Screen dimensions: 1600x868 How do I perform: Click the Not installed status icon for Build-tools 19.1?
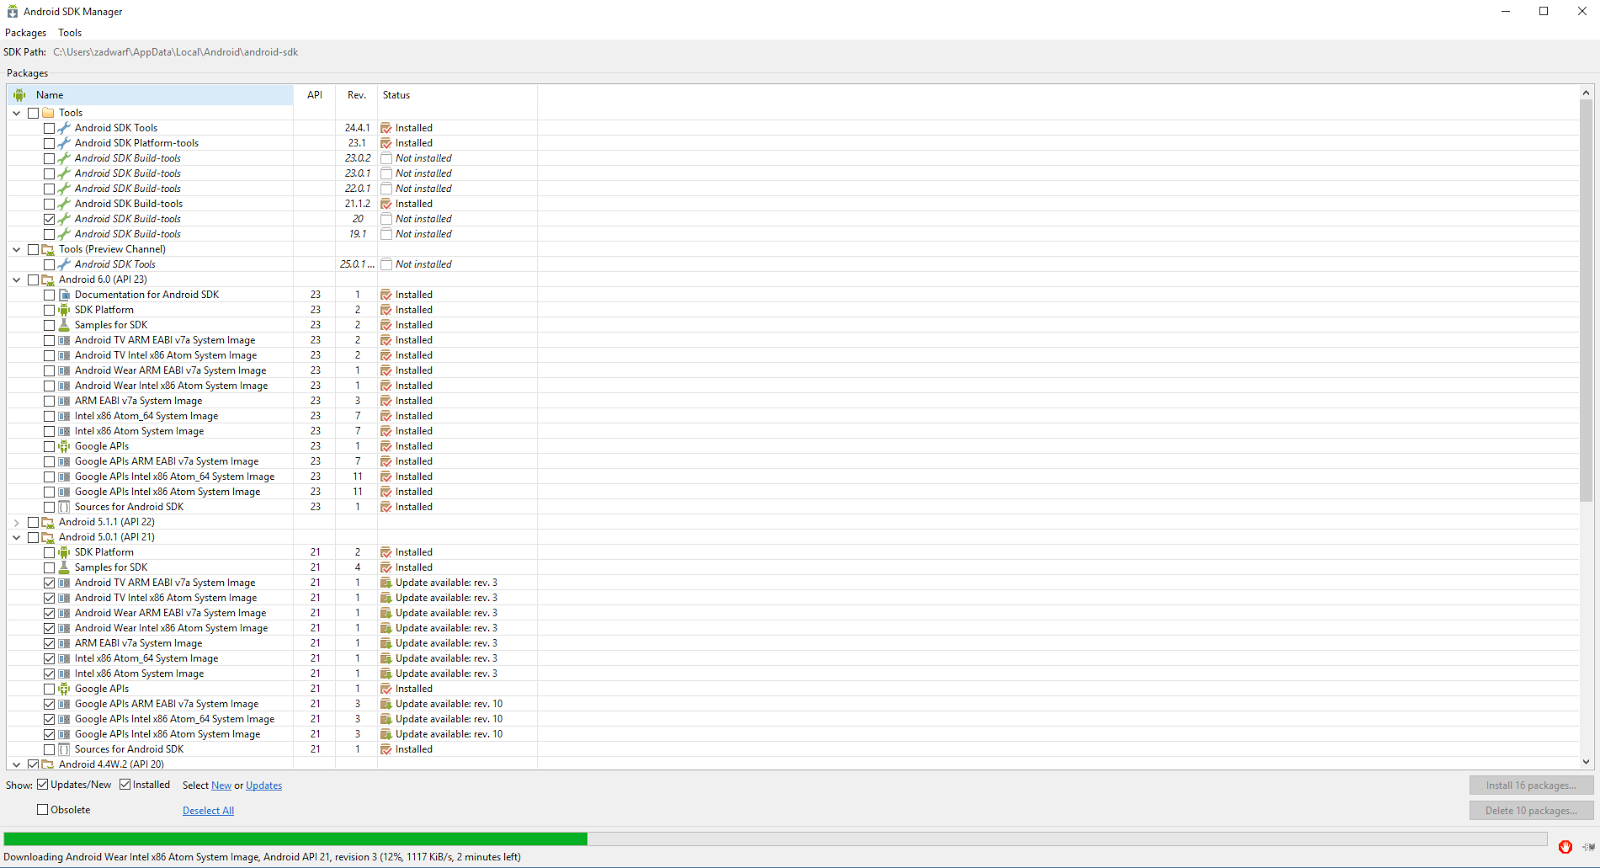point(386,234)
